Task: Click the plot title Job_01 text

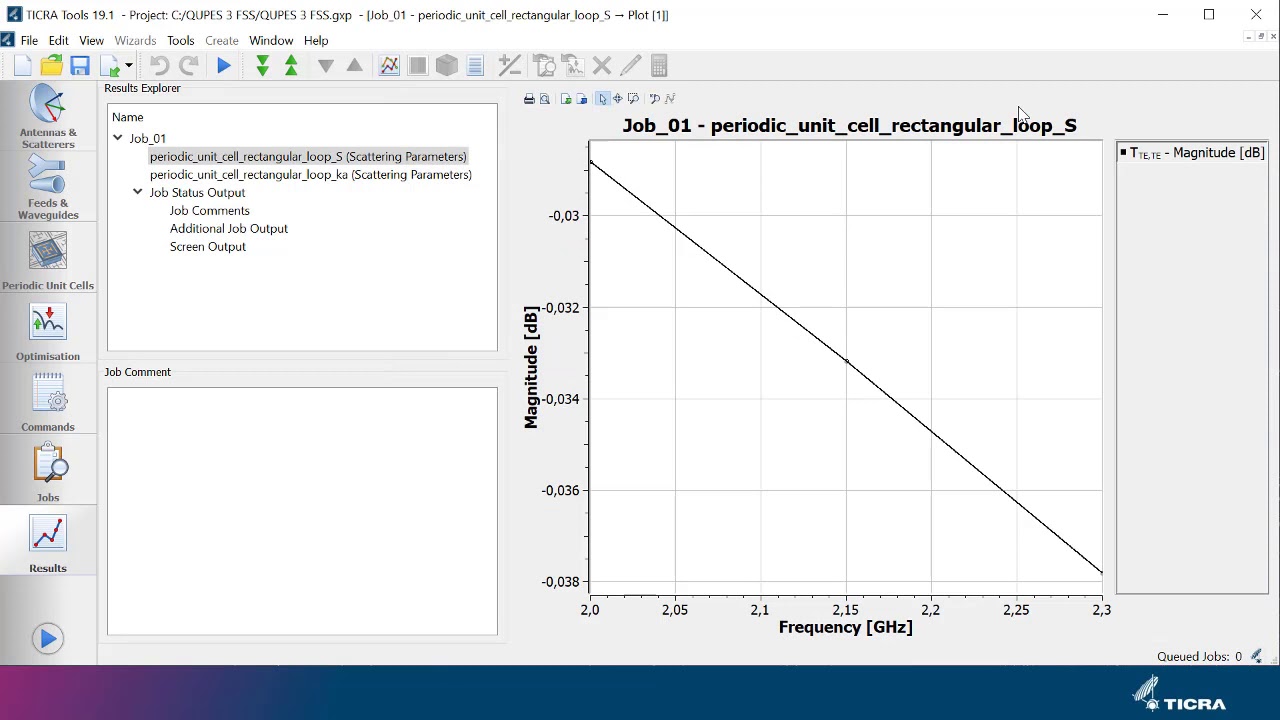Action: point(849,126)
